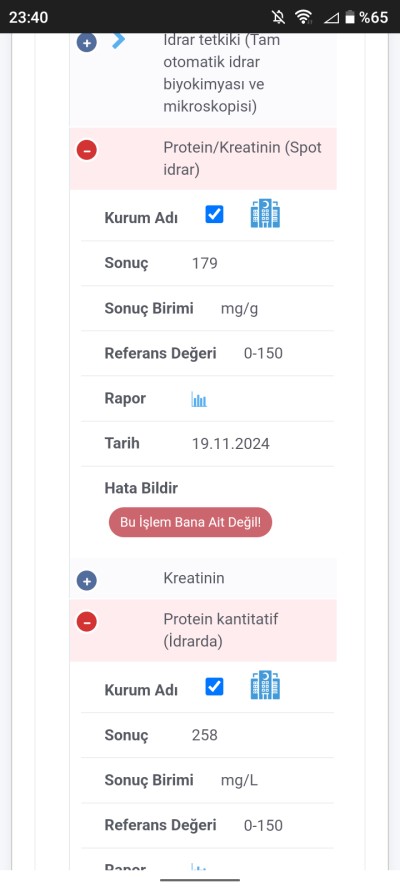The width and height of the screenshot is (400, 888).
Task: Tap the Wi-Fi icon in the status bar
Action: tap(304, 17)
